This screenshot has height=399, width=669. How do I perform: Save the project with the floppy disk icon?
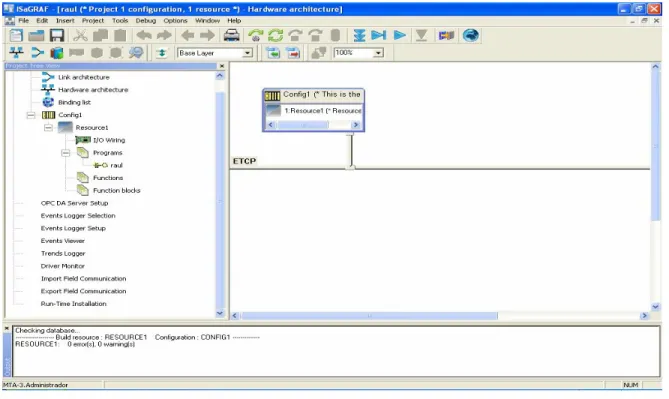tap(57, 35)
